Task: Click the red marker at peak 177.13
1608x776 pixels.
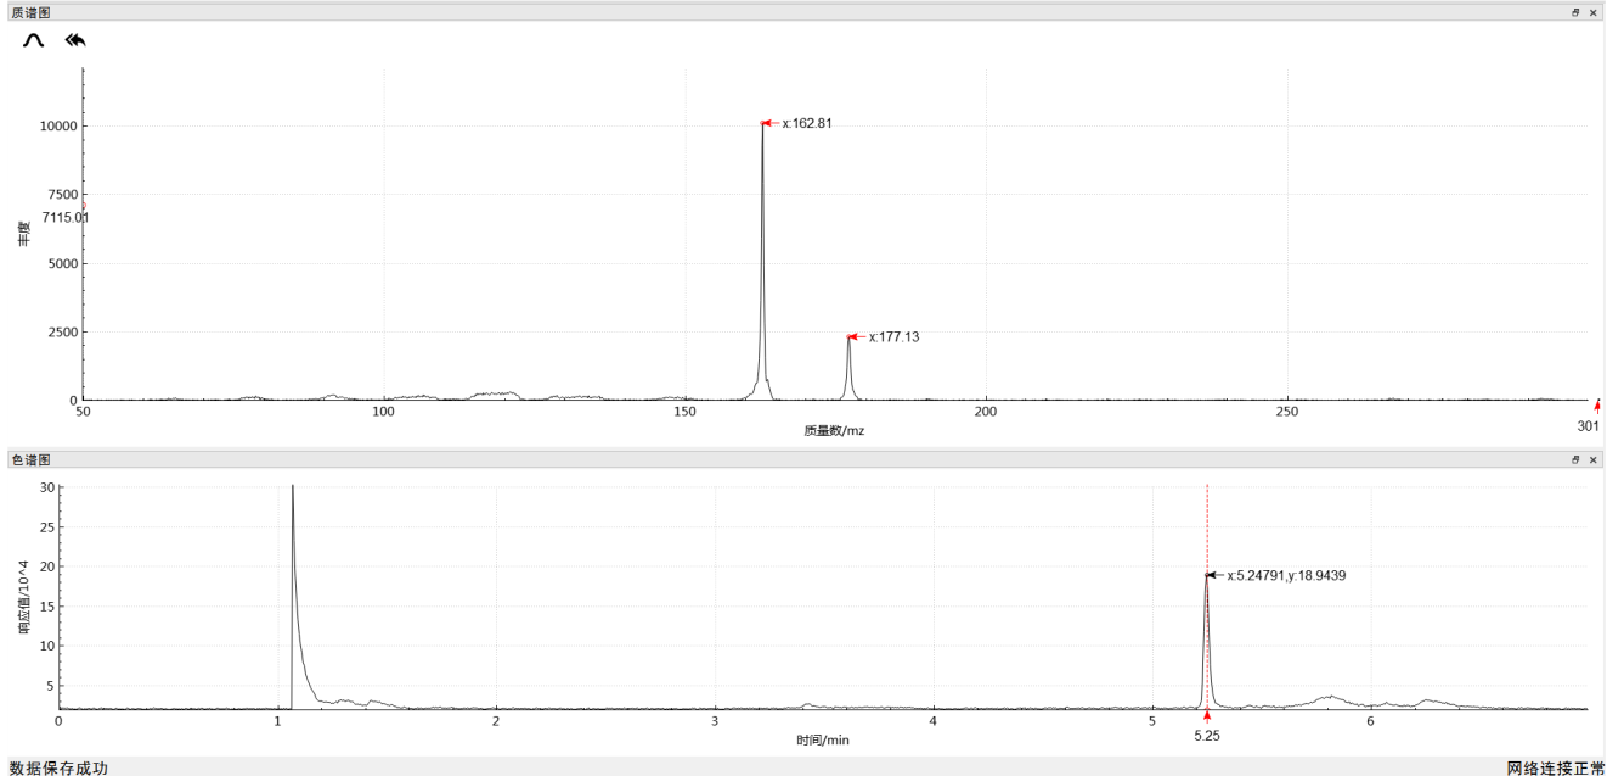Action: click(x=851, y=337)
